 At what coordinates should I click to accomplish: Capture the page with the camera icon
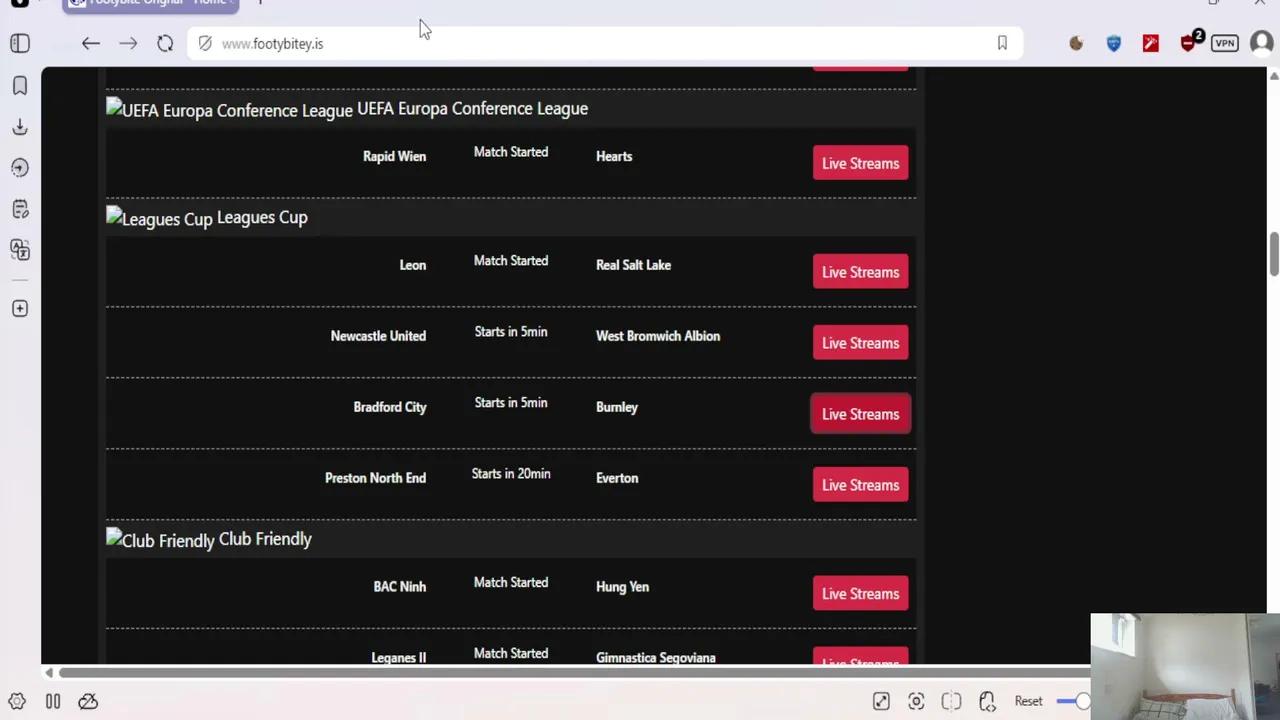tap(916, 702)
